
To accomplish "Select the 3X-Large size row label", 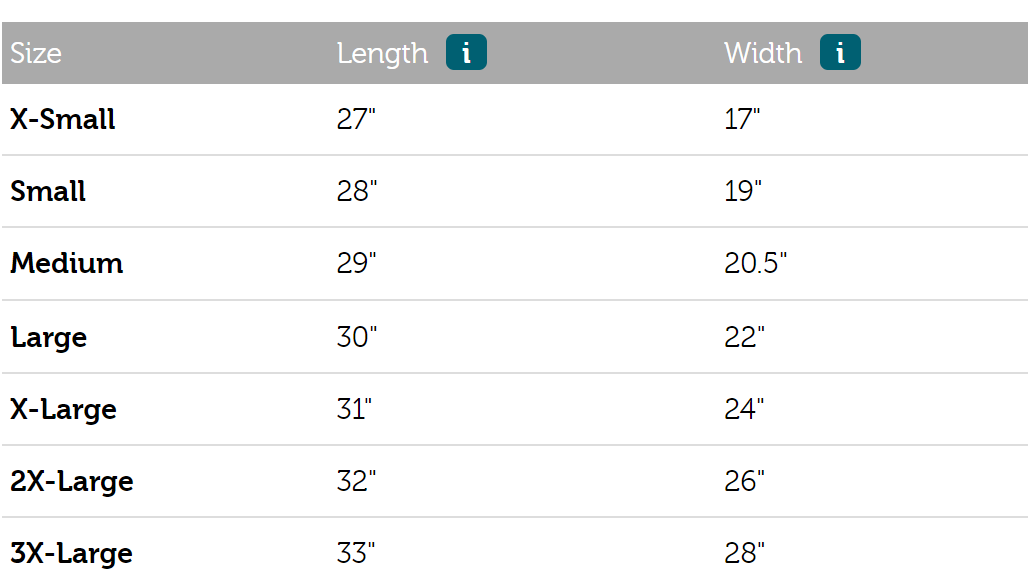I will pos(72,553).
